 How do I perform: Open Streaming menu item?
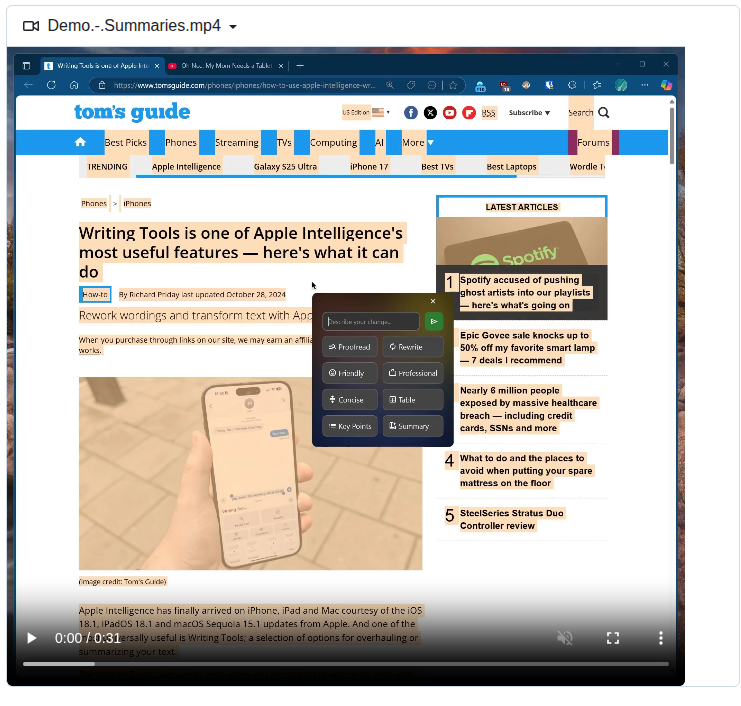[237, 142]
